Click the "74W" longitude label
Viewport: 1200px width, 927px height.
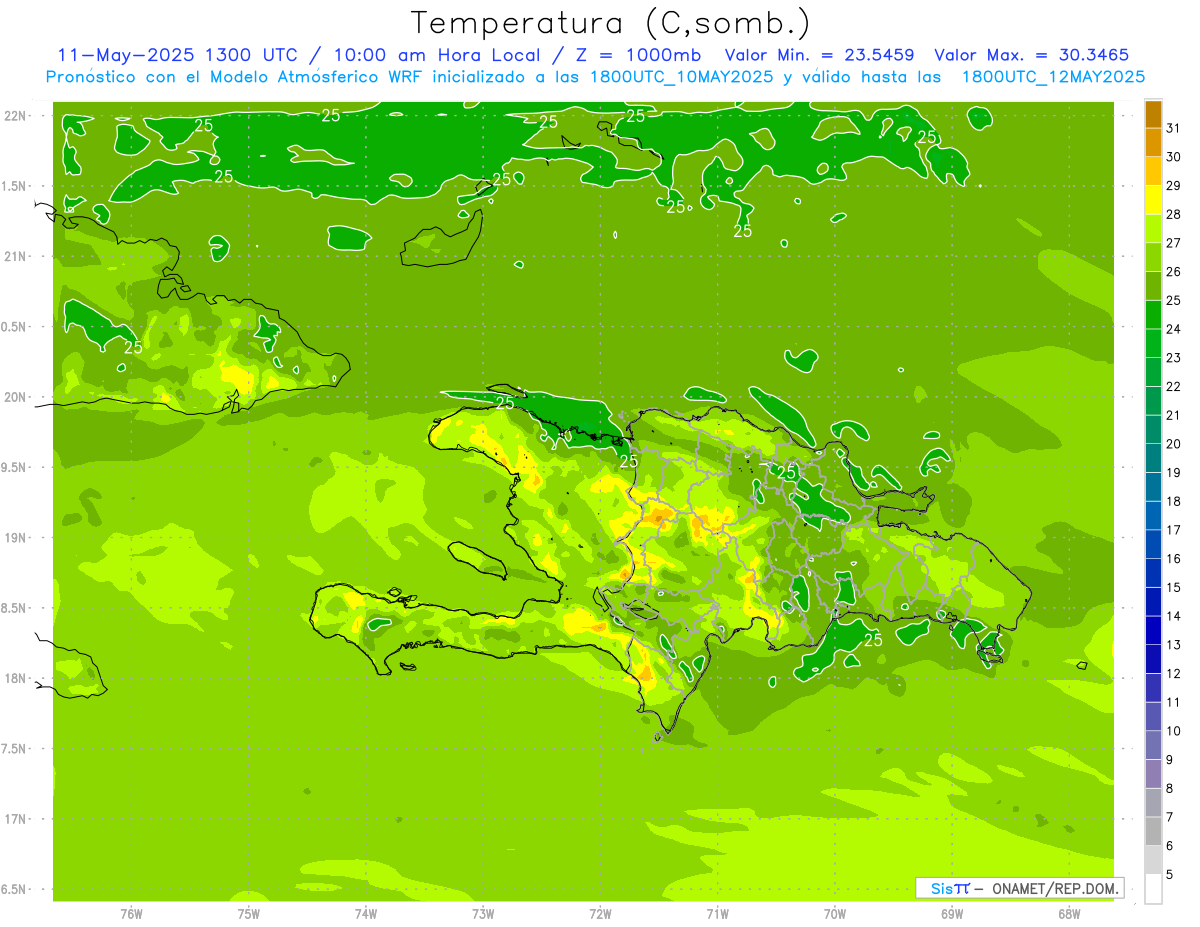click(366, 914)
